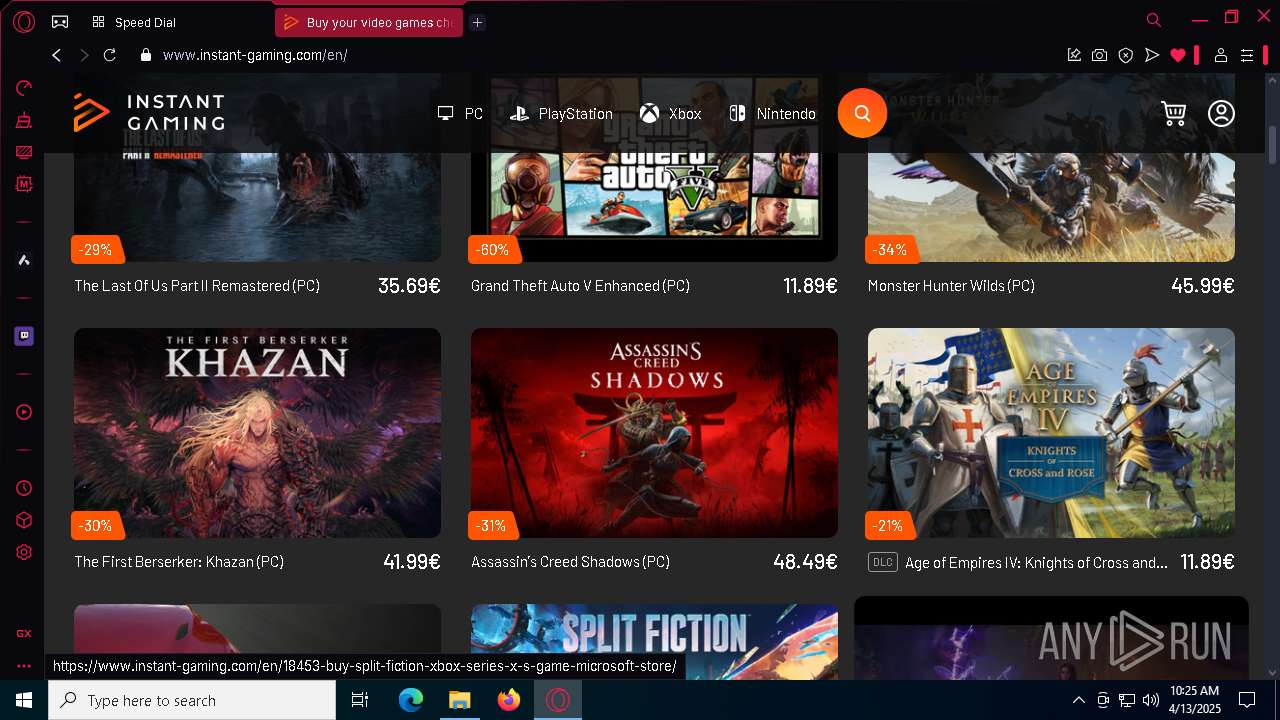Launch Microsoft Edge from taskbar
The width and height of the screenshot is (1280, 720).
410,700
